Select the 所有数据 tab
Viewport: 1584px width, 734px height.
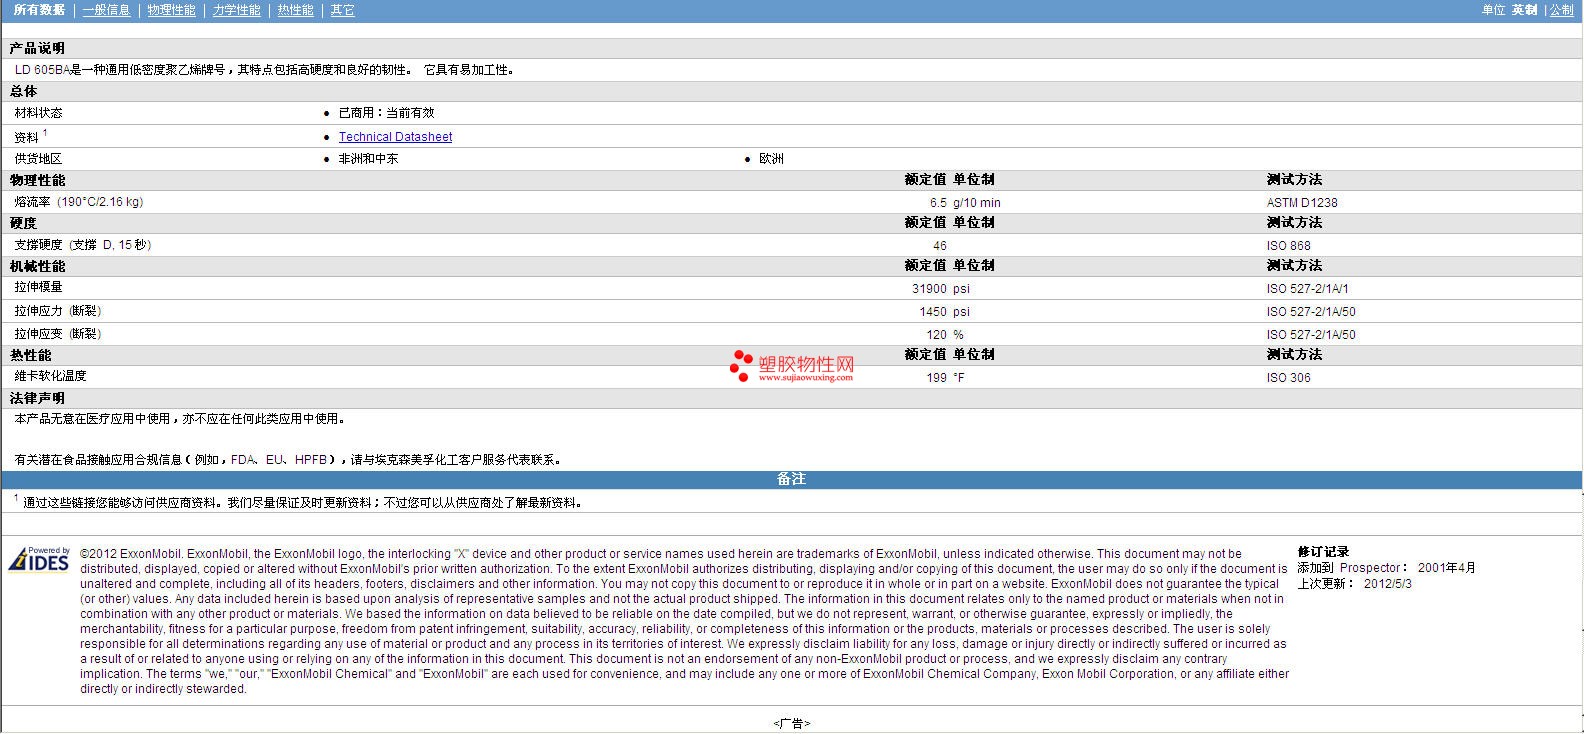click(39, 10)
